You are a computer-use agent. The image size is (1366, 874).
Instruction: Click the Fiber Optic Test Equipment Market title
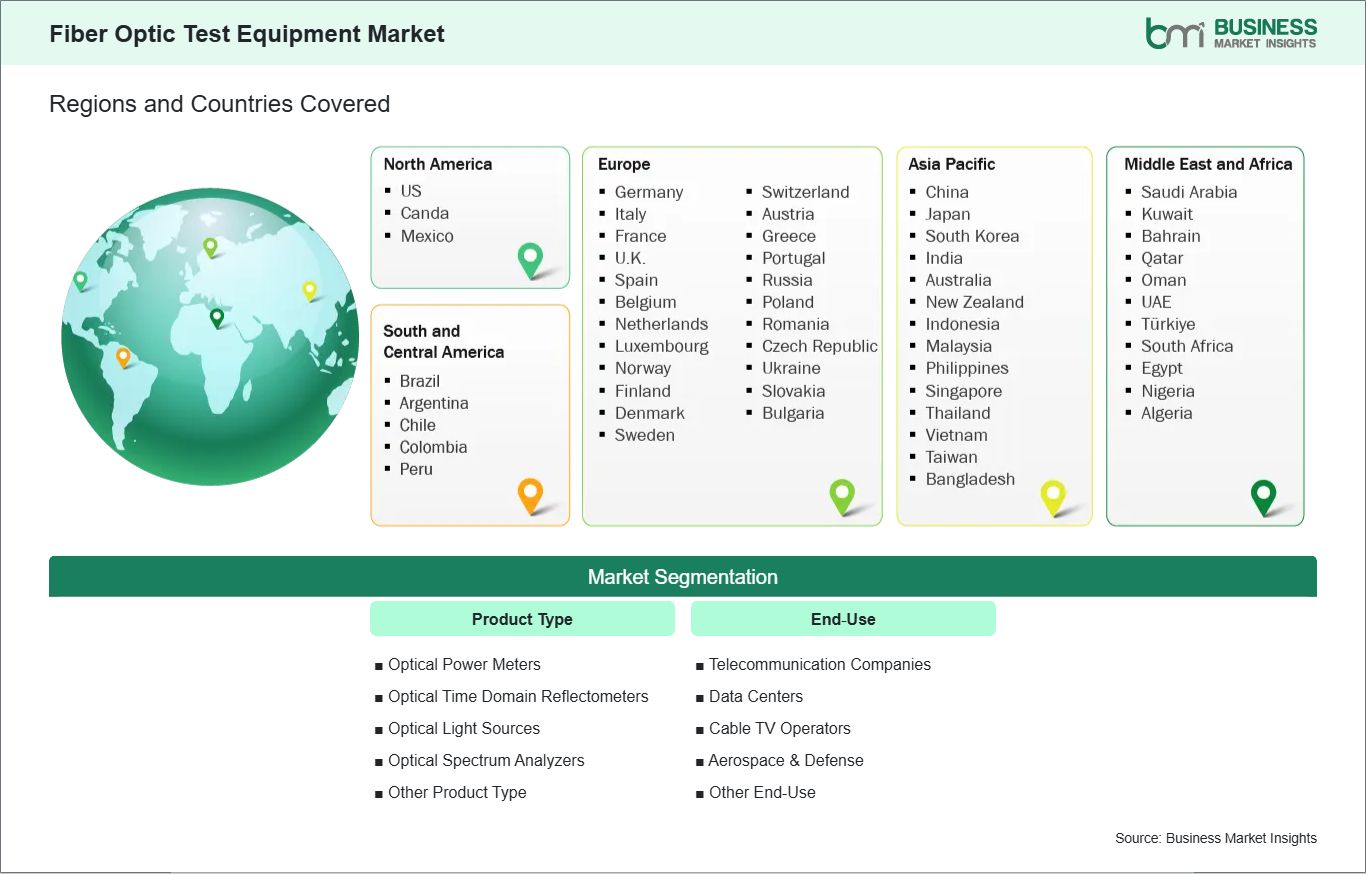click(x=247, y=33)
